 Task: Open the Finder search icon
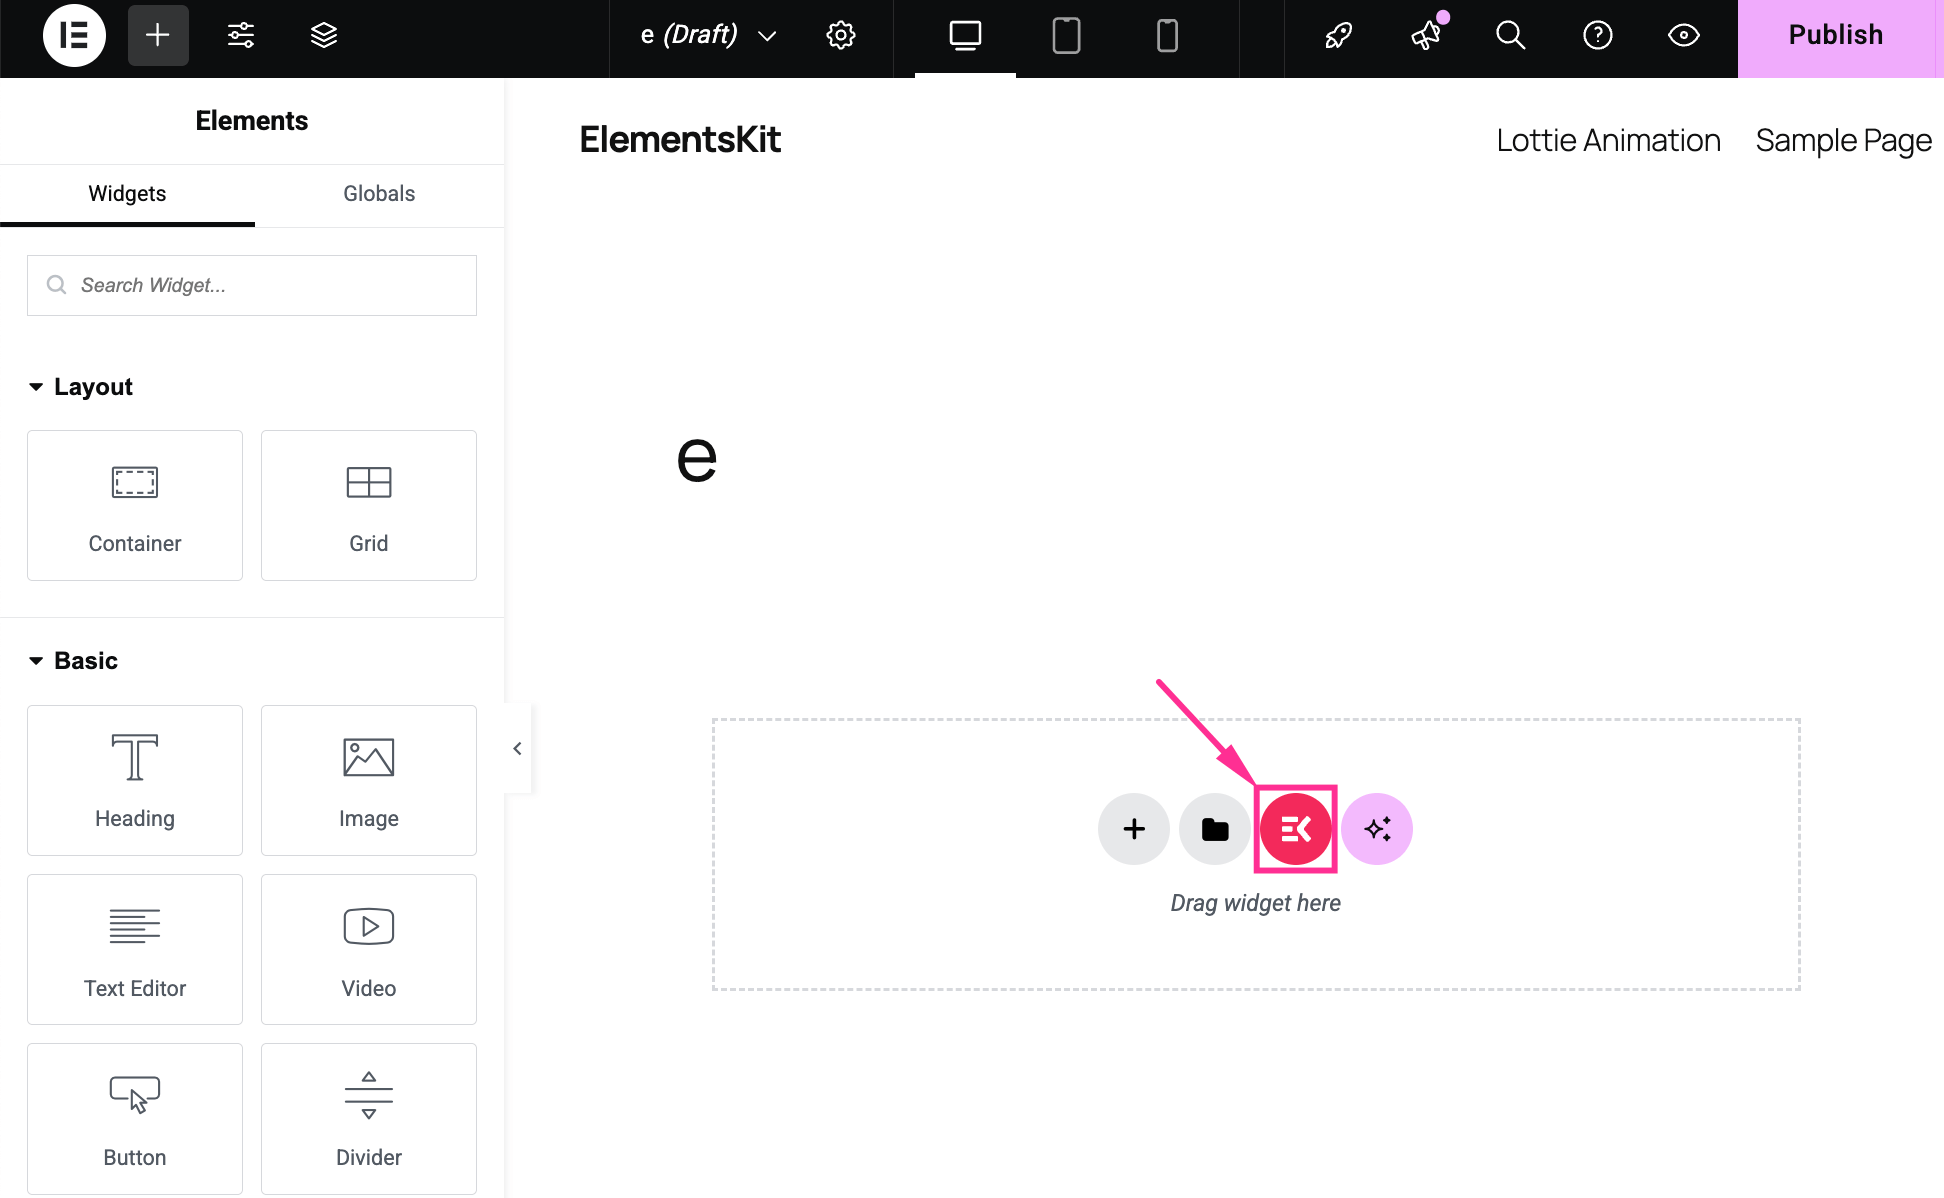[1510, 36]
